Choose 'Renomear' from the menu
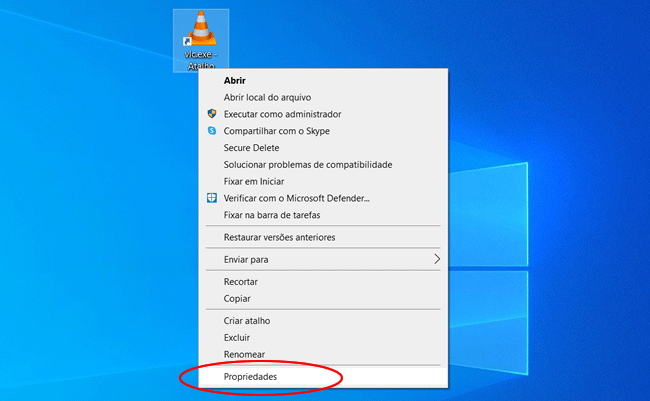The width and height of the screenshot is (650, 401). pos(243,354)
